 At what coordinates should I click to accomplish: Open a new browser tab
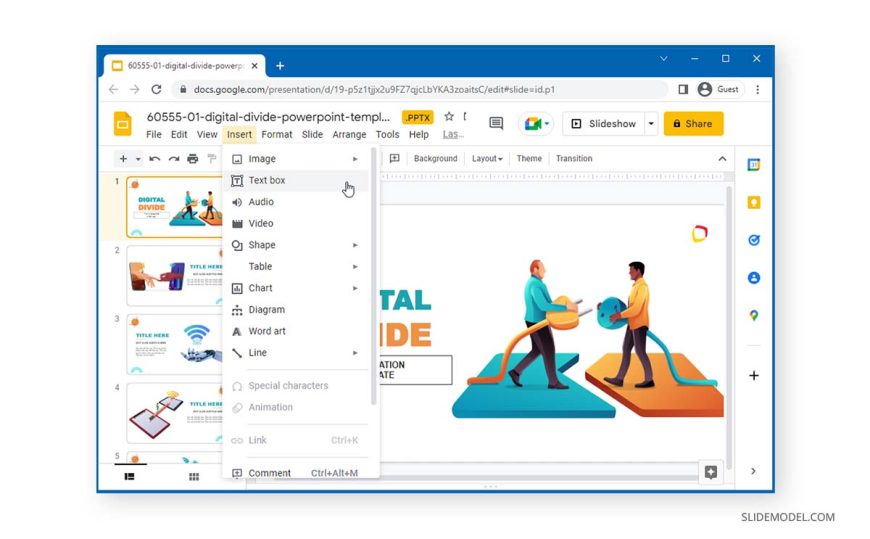(x=280, y=66)
